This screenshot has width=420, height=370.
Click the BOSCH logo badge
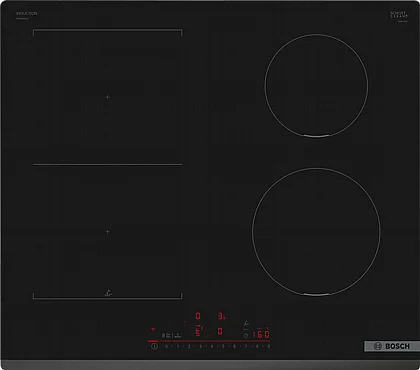pyautogui.click(x=392, y=346)
